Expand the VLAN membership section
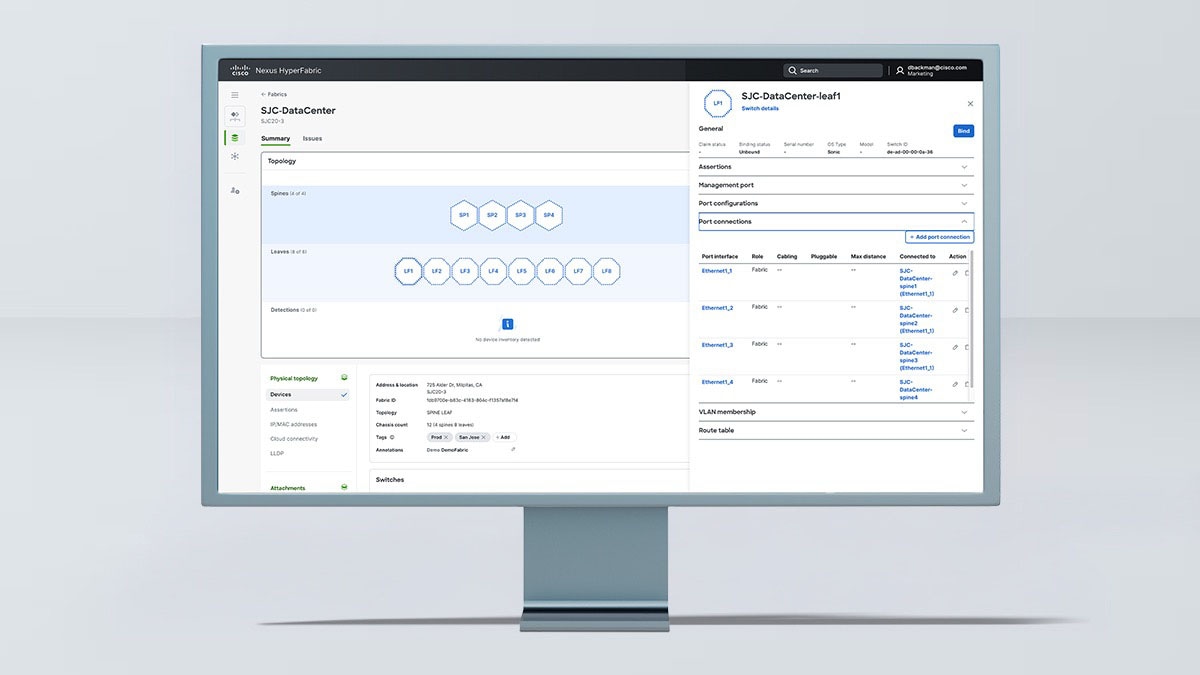Viewport: 1200px width, 675px height. click(x=835, y=412)
